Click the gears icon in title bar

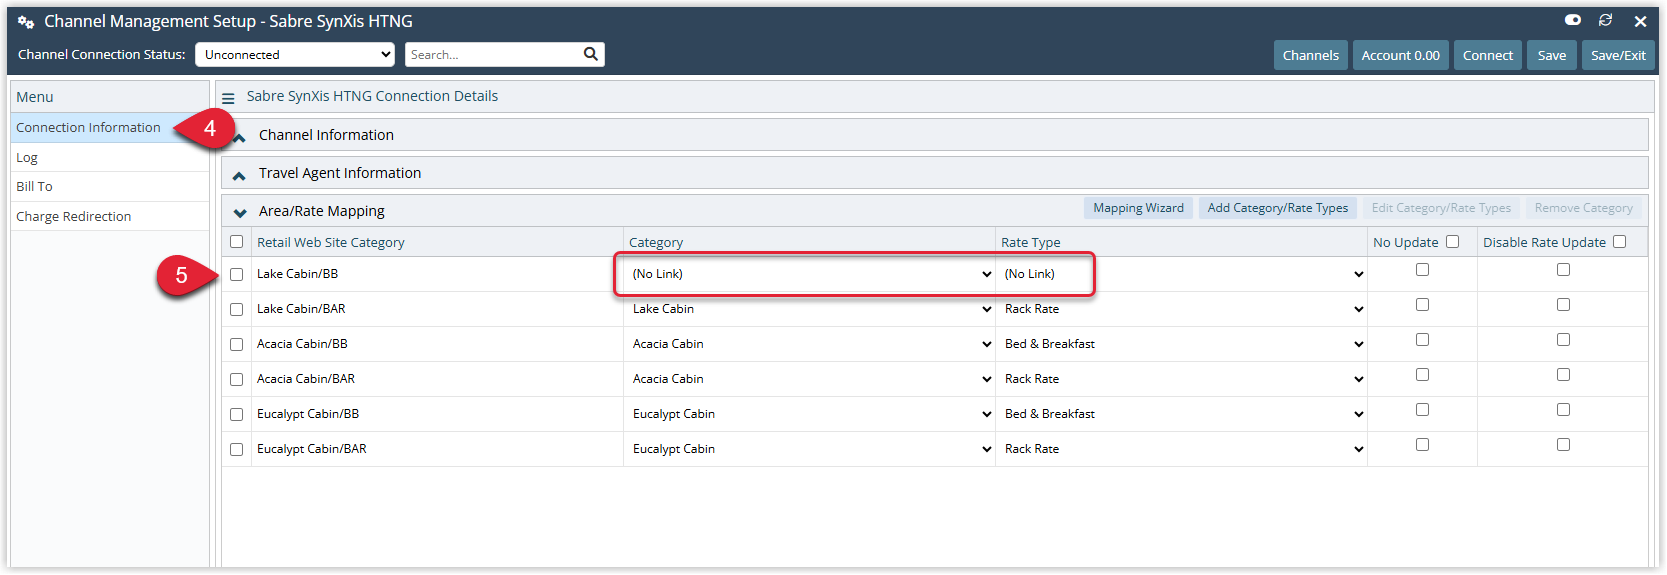pos(26,22)
